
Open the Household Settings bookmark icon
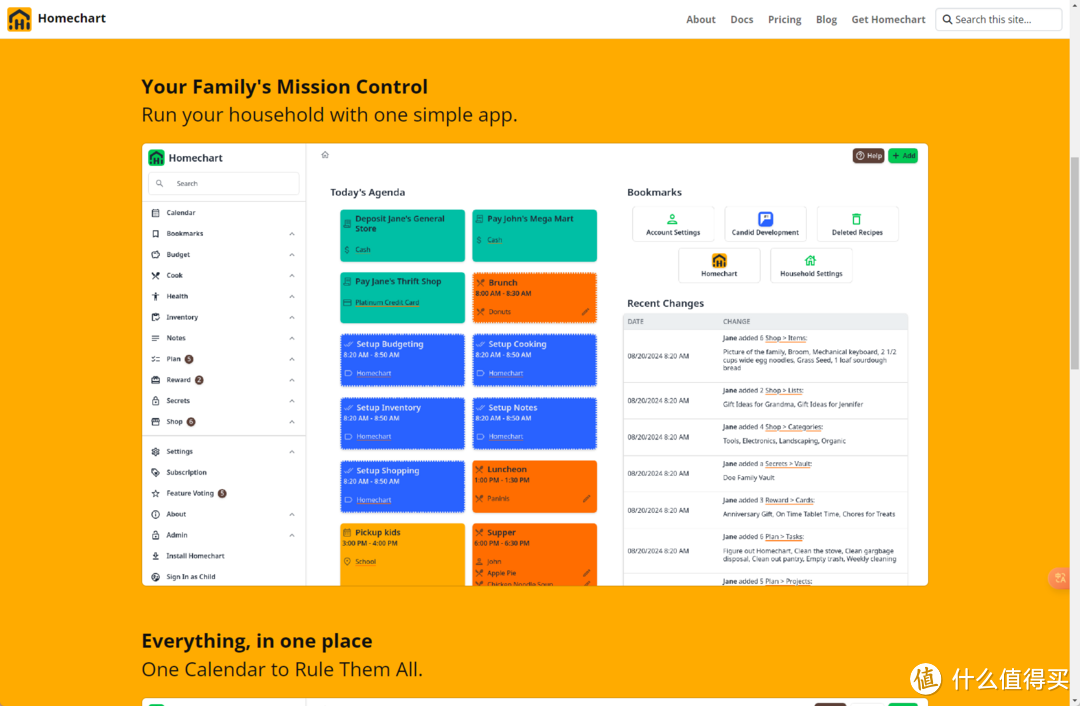coord(811,260)
